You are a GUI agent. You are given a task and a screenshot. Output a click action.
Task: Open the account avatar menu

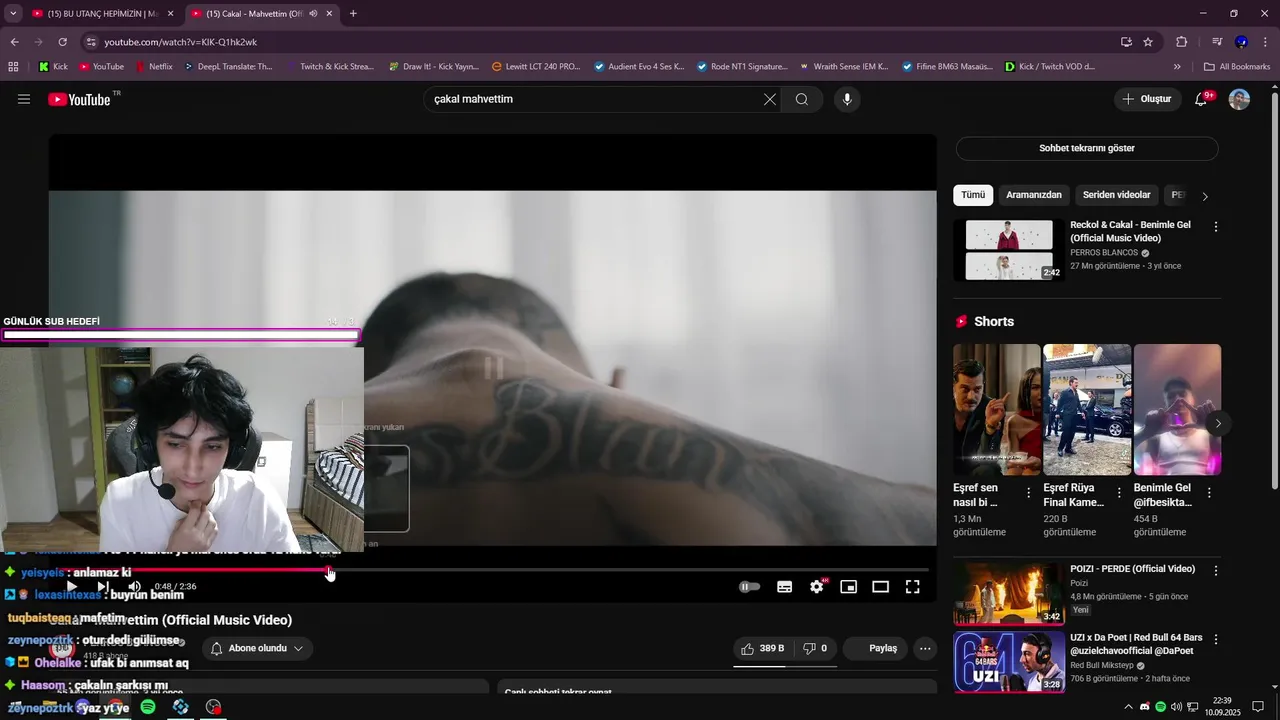1239,99
